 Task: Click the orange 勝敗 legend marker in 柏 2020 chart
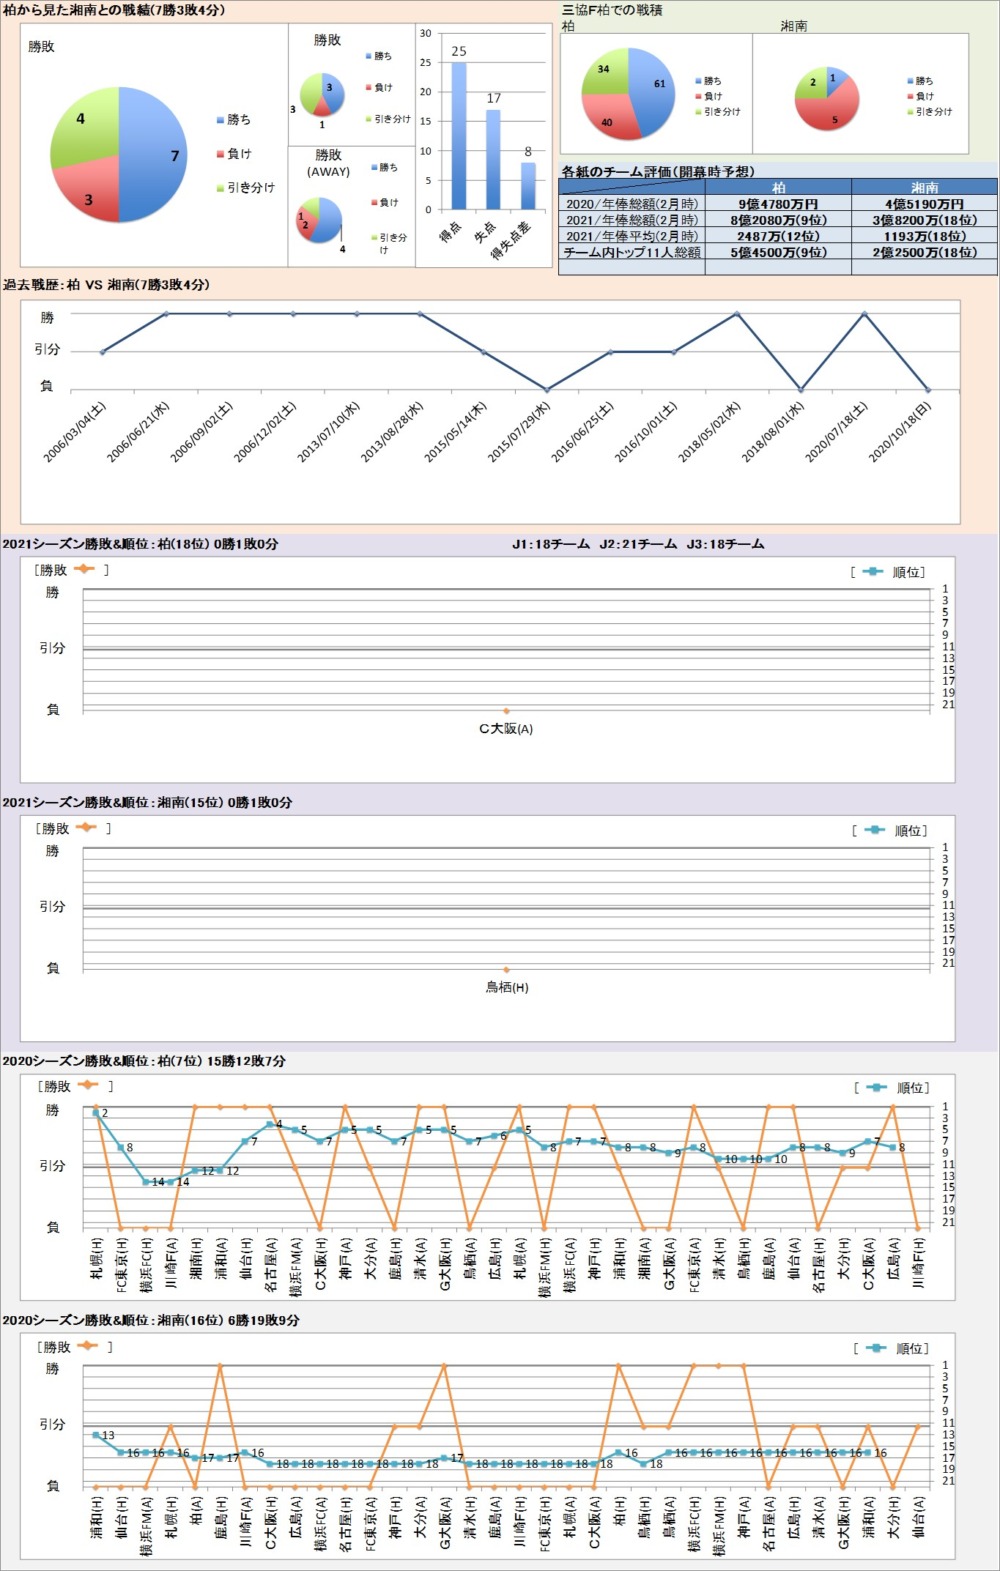click(88, 1085)
